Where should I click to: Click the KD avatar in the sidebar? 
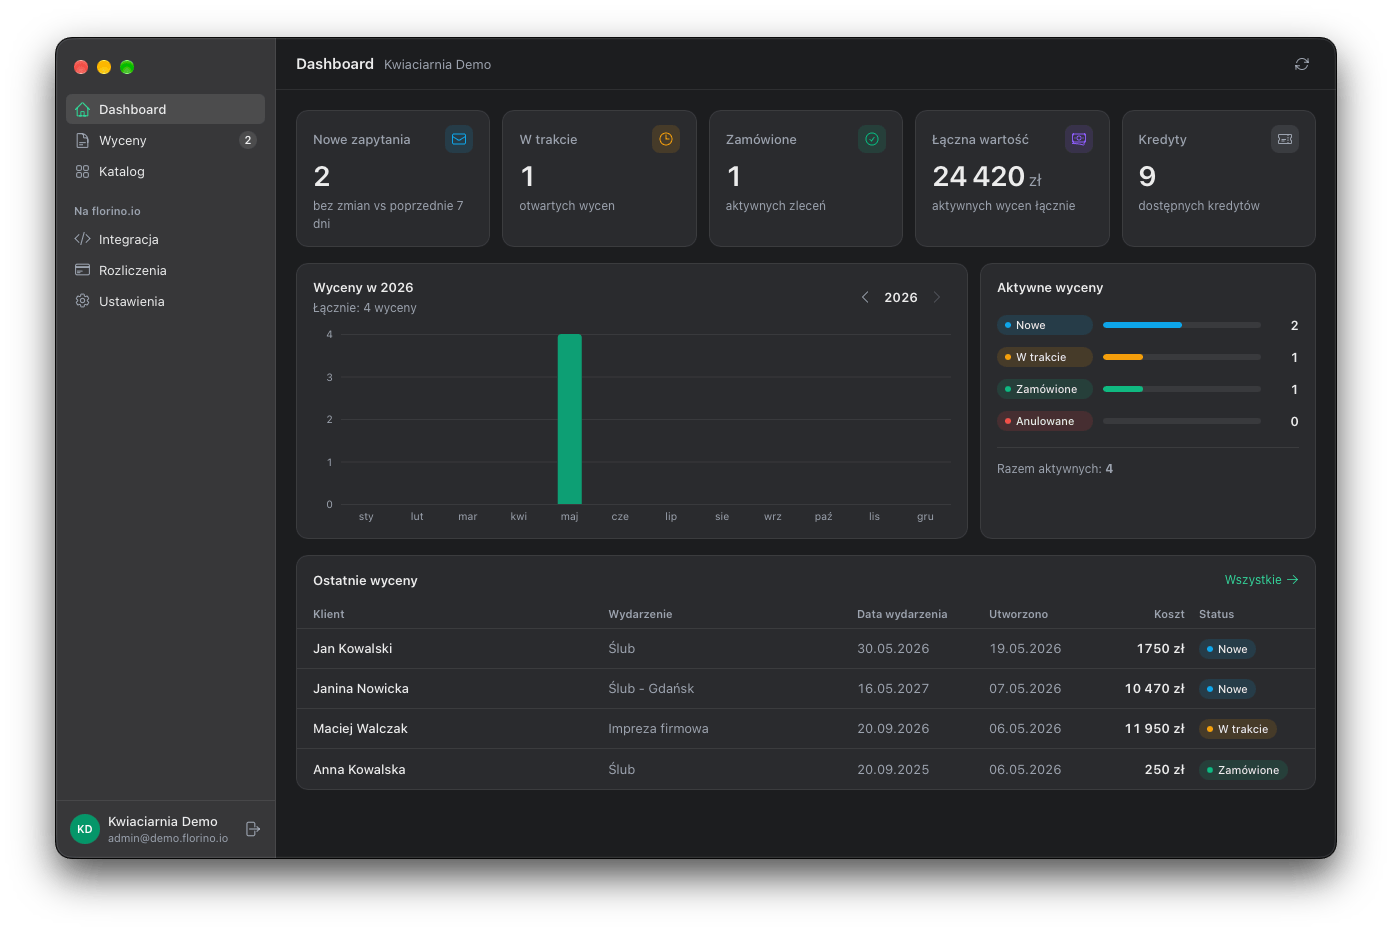click(85, 829)
